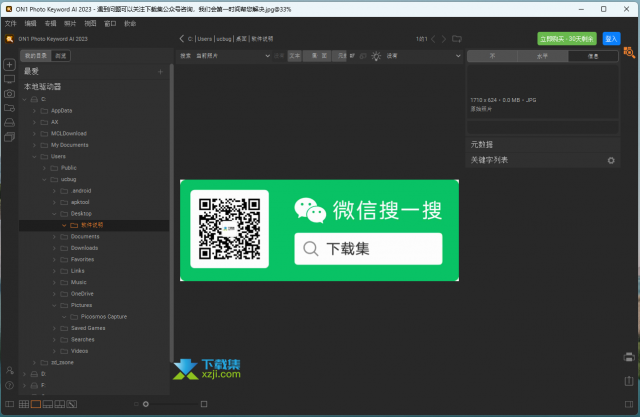This screenshot has height=417, width=640.
Task: Click the green buy-now trial button
Action: [567, 39]
